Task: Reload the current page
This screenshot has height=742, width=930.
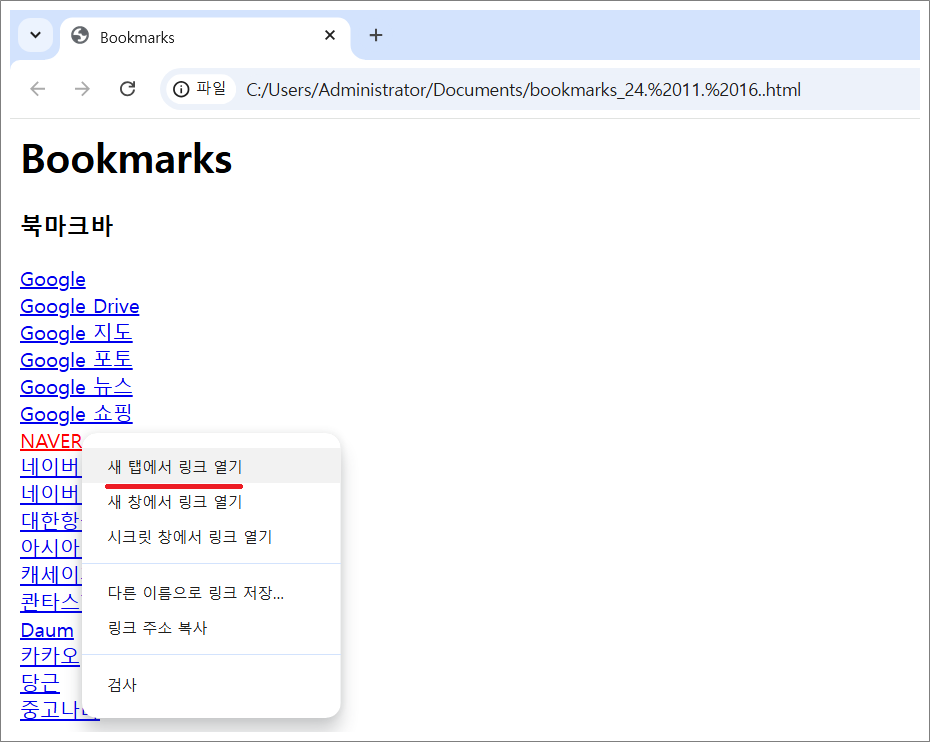Action: tap(128, 89)
